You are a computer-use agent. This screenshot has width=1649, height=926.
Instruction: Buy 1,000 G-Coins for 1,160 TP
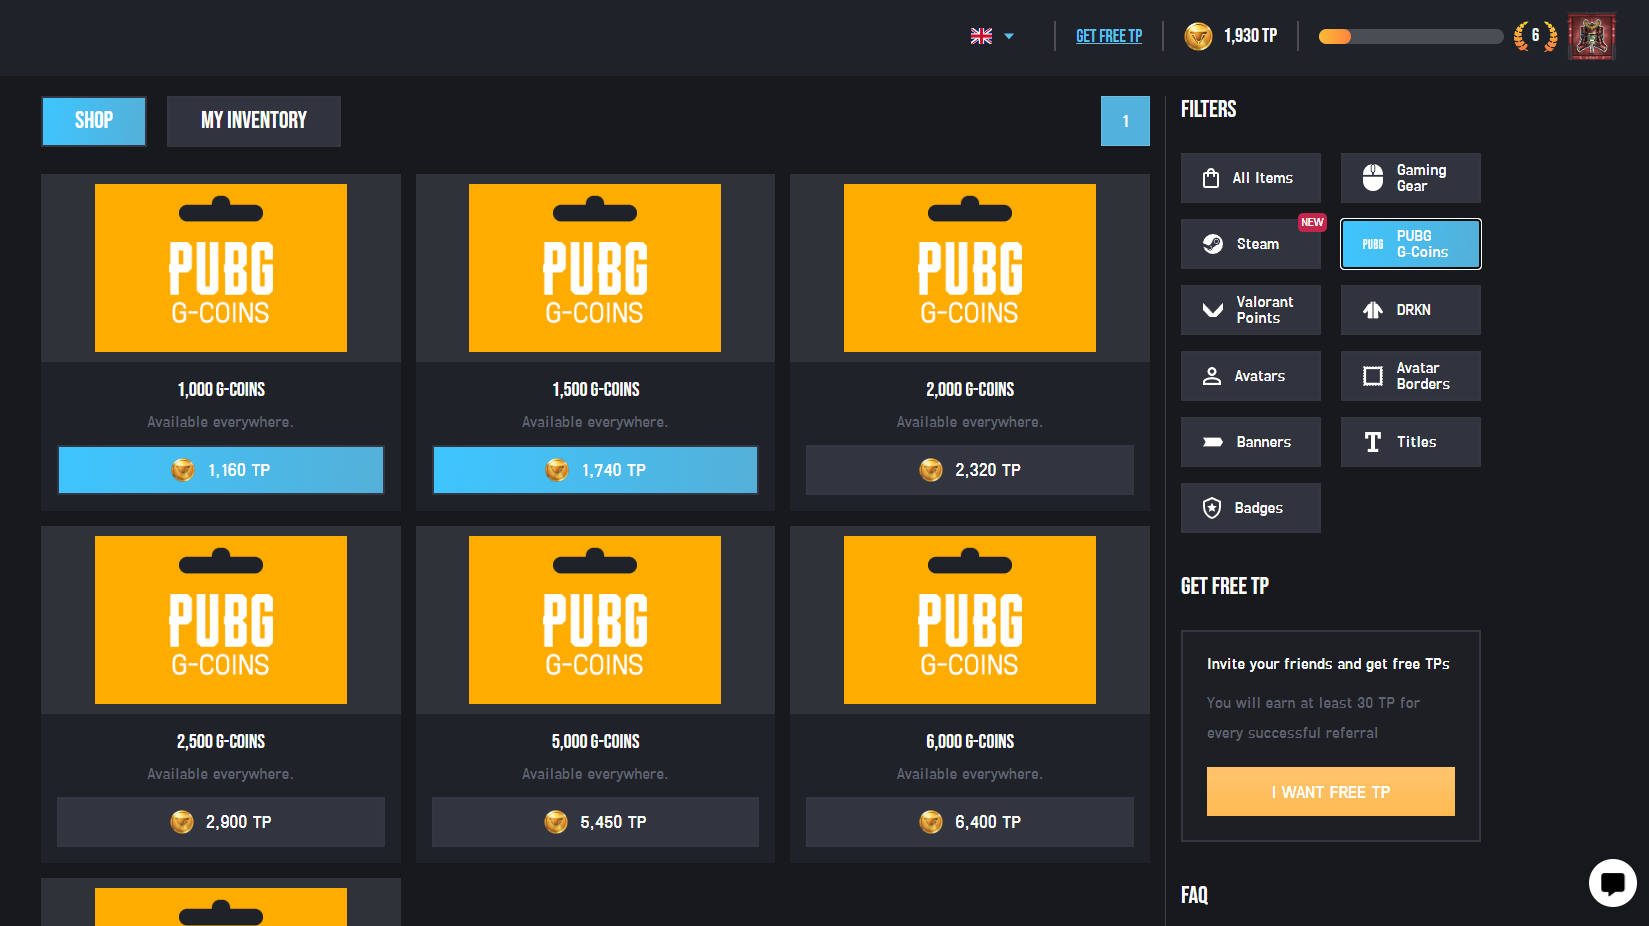click(221, 470)
